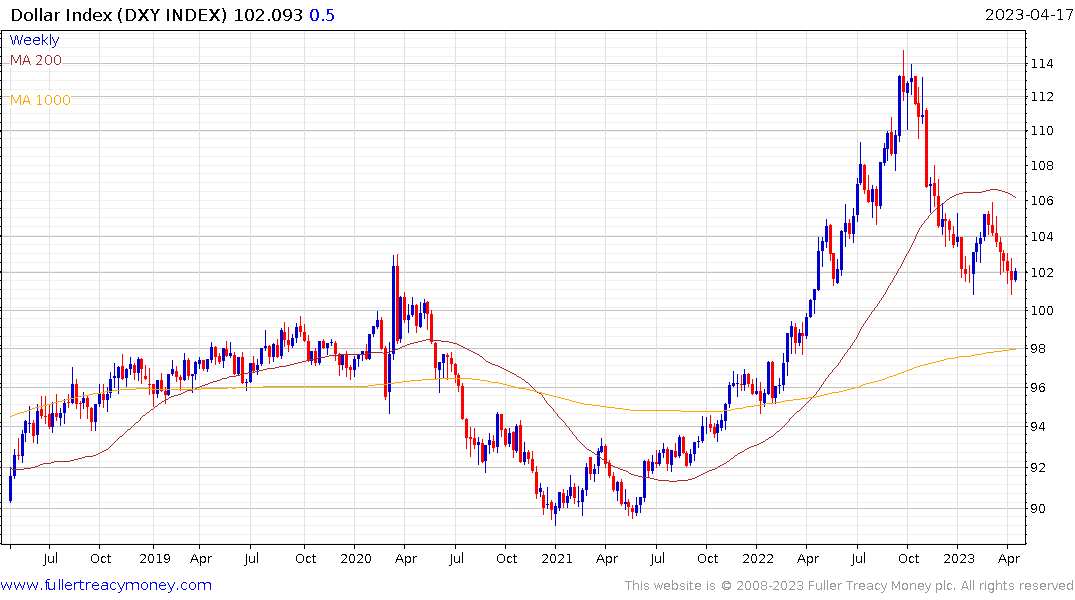Image resolution: width=1075 pixels, height=600 pixels.
Task: Click the 106 price axis label
Action: (1042, 200)
